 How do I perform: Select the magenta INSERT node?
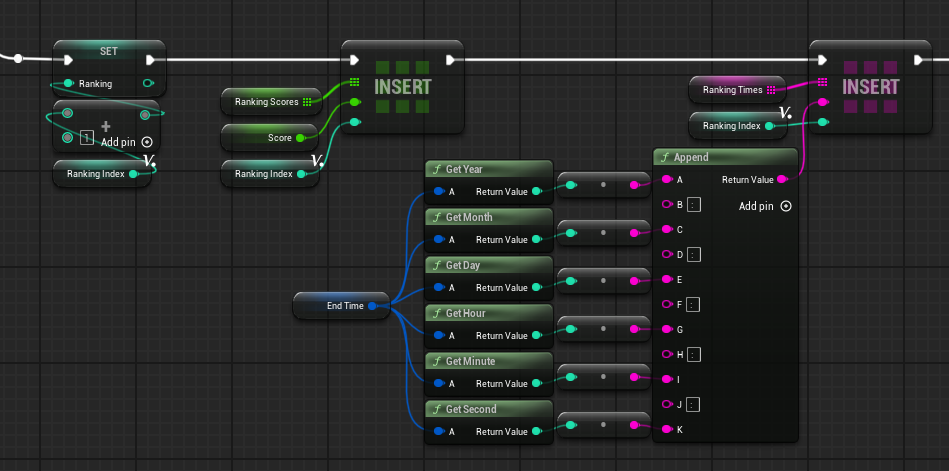coord(870,87)
